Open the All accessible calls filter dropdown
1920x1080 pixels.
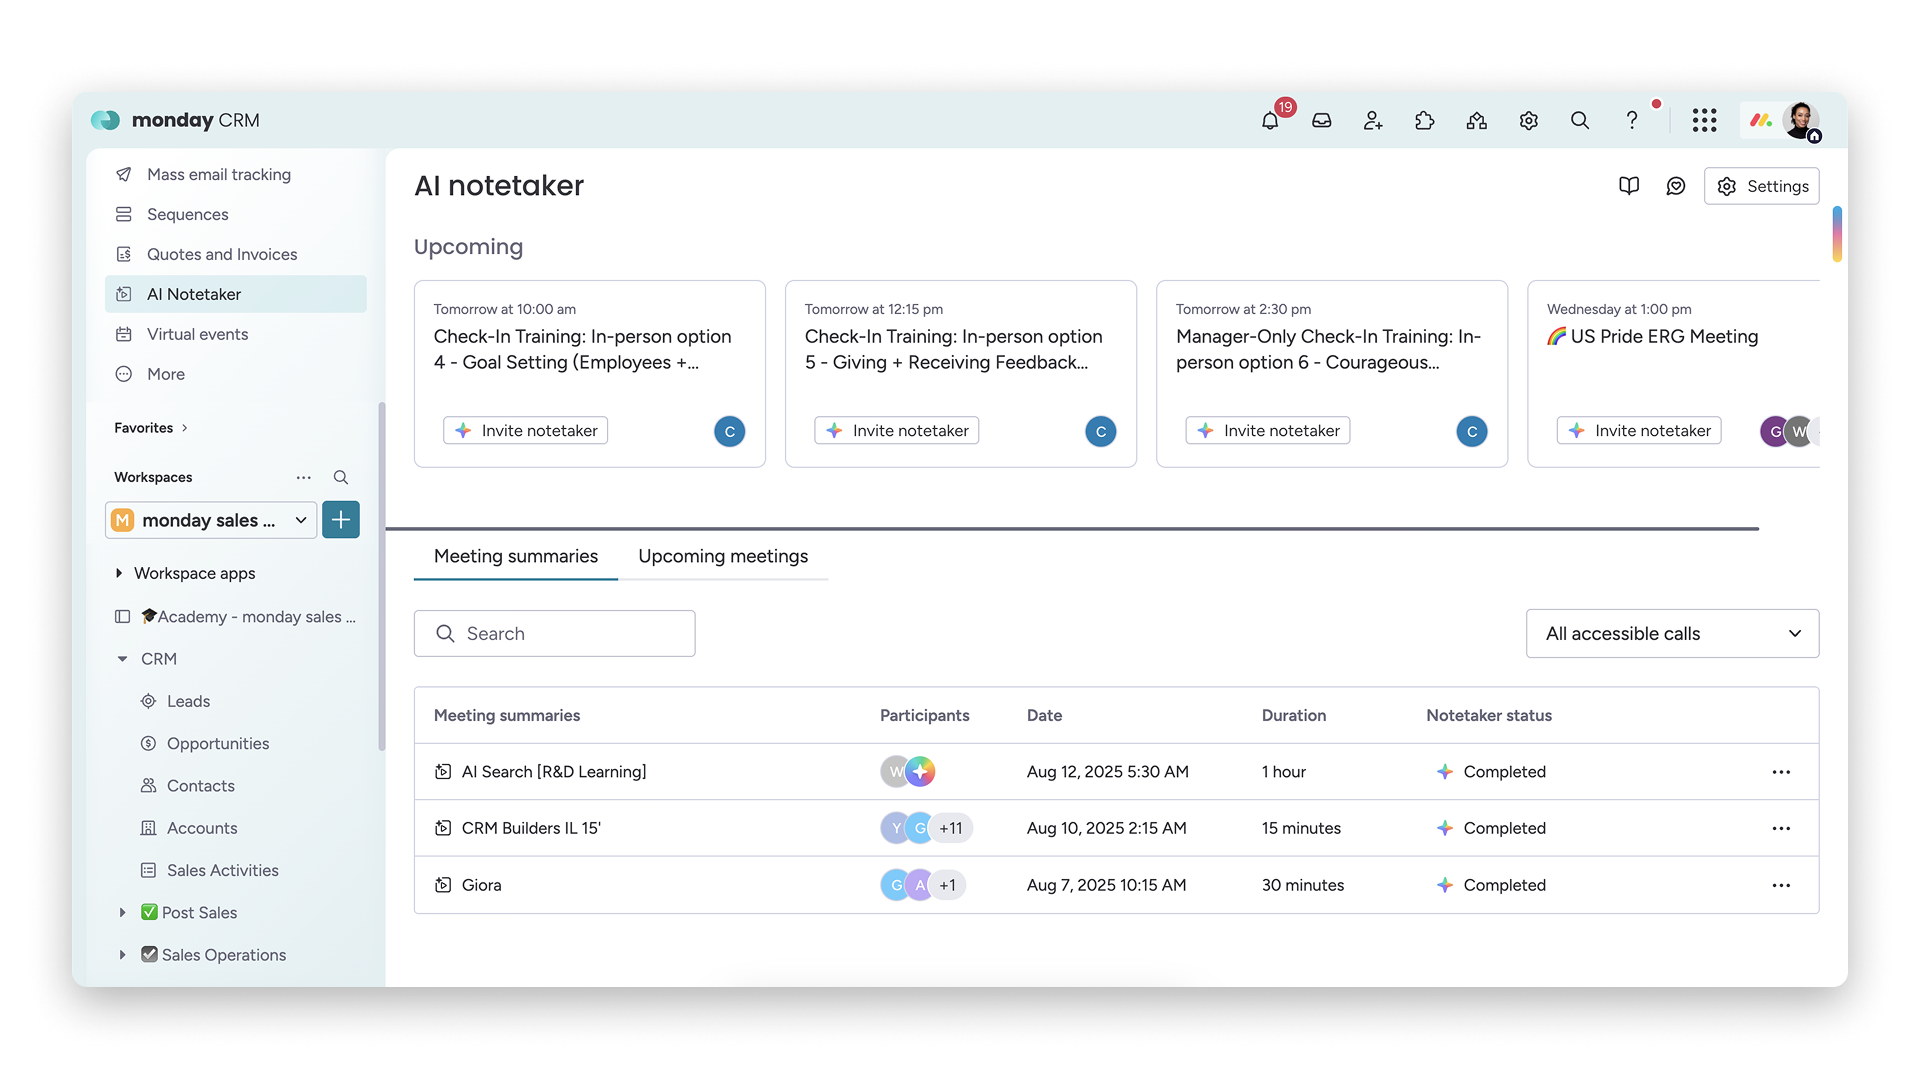pyautogui.click(x=1672, y=633)
